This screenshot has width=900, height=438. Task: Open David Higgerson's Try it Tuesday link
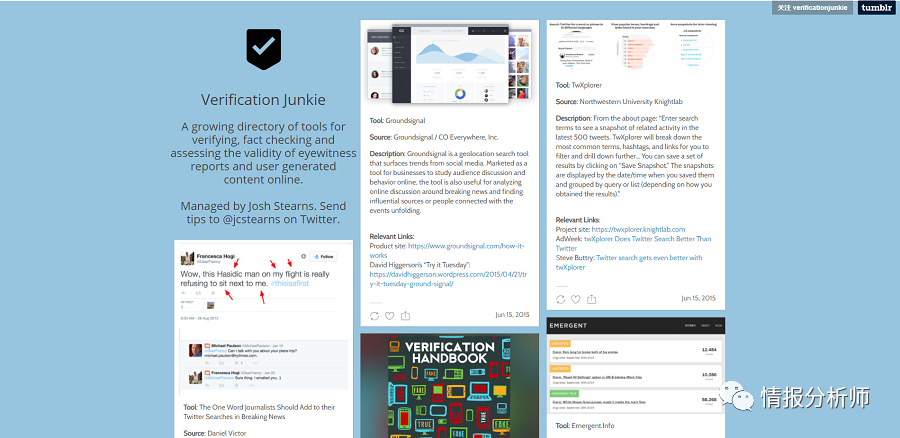coord(449,279)
